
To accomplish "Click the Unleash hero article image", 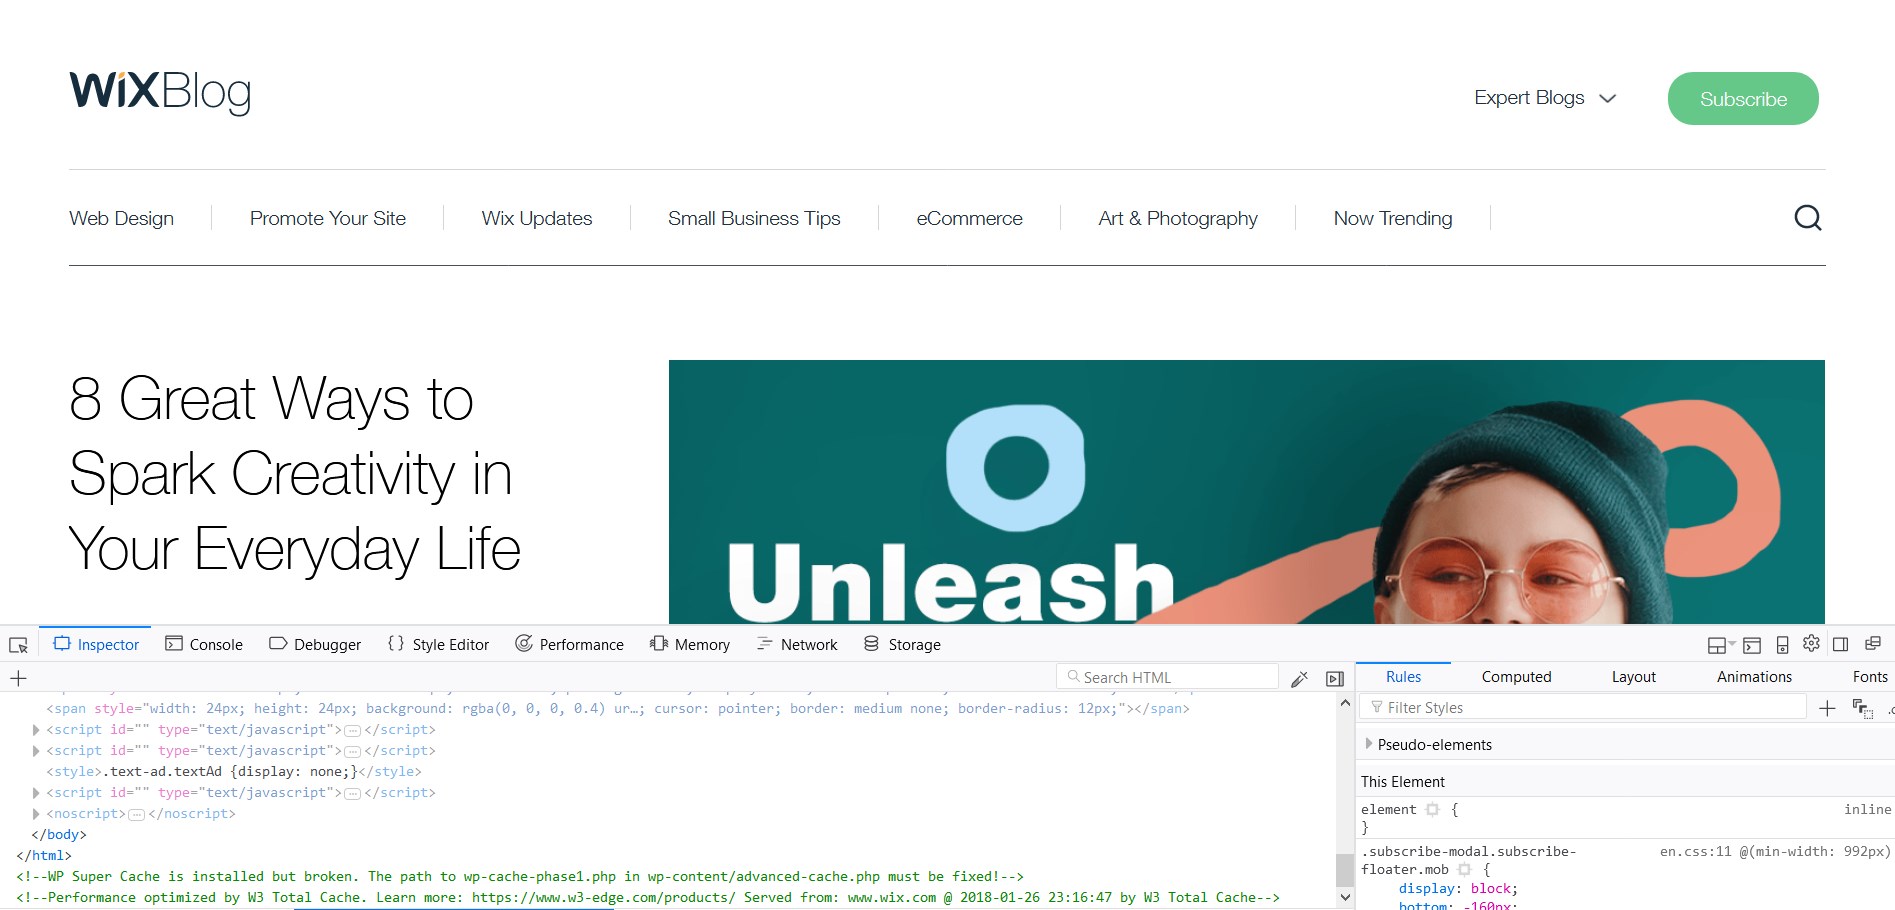I will (x=1246, y=491).
